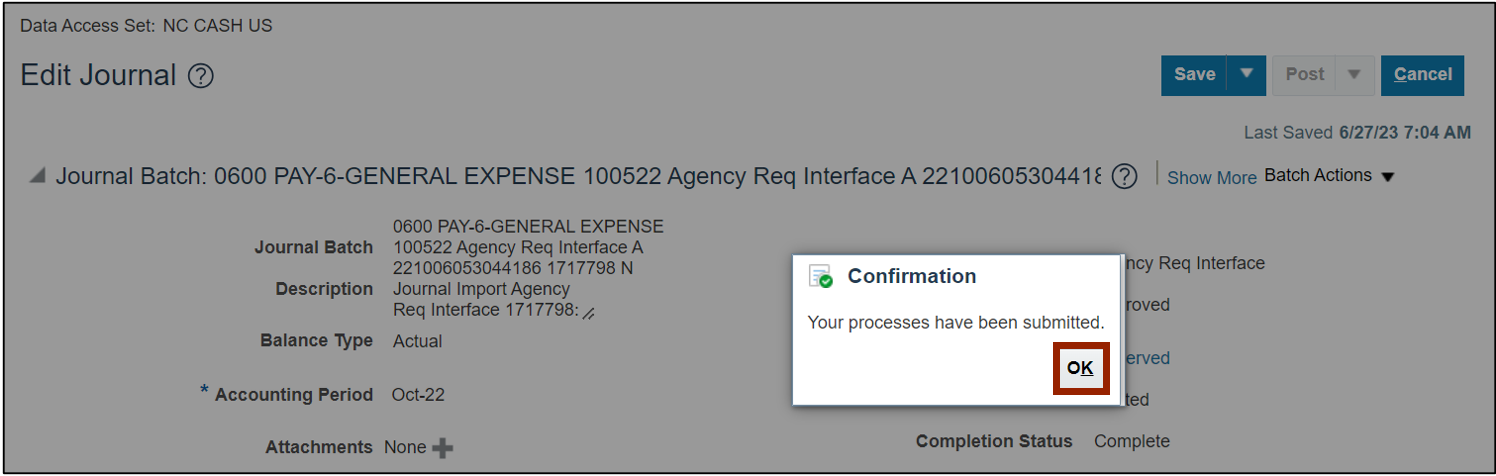Viewport: 1496px width, 476px height.
Task: Click OK in the Confirmation dialog
Action: (x=1081, y=369)
